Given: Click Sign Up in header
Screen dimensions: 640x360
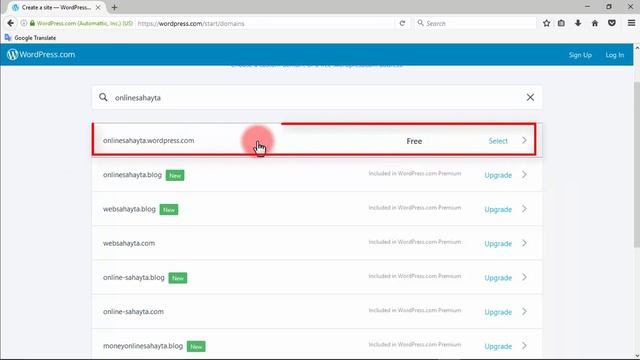Looking at the screenshot, I should click(580, 55).
